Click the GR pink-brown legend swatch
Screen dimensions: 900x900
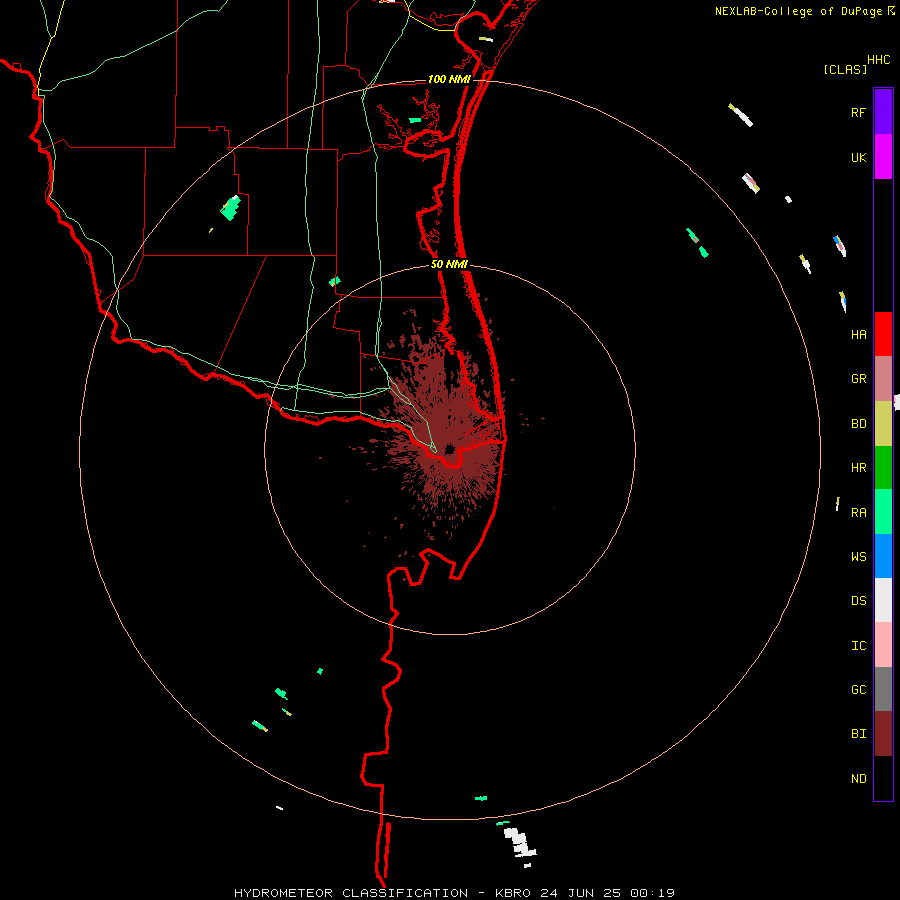point(883,379)
